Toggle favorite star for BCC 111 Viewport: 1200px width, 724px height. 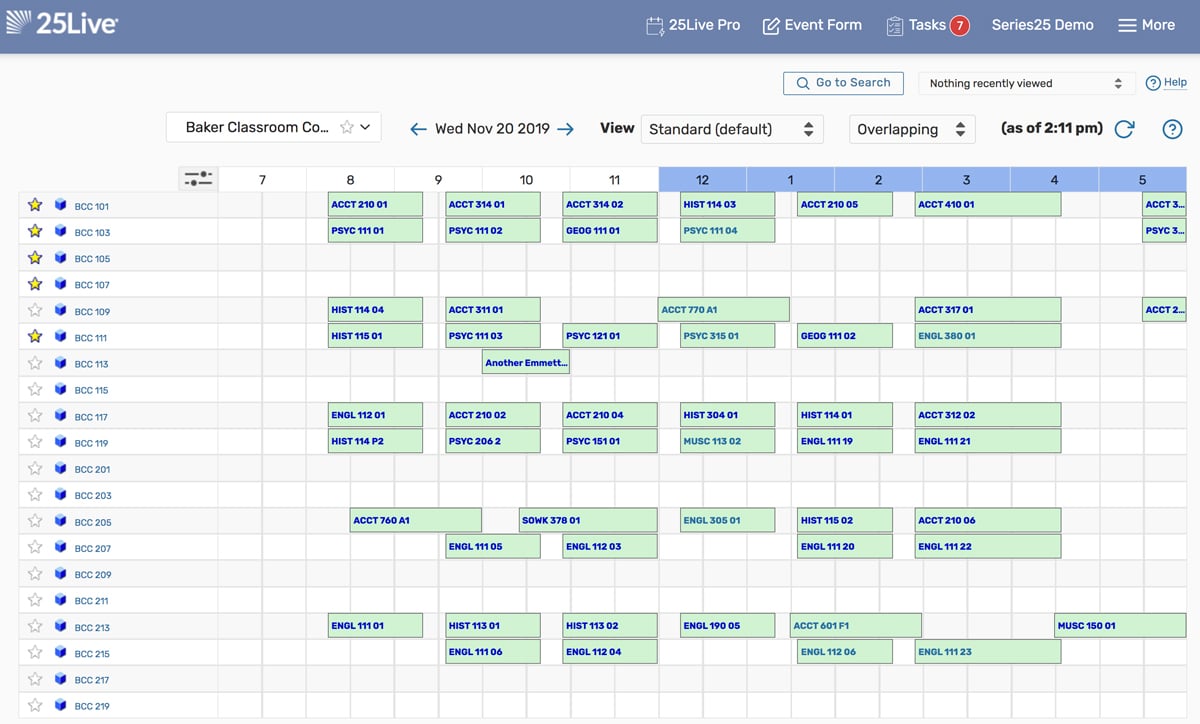[x=35, y=337]
